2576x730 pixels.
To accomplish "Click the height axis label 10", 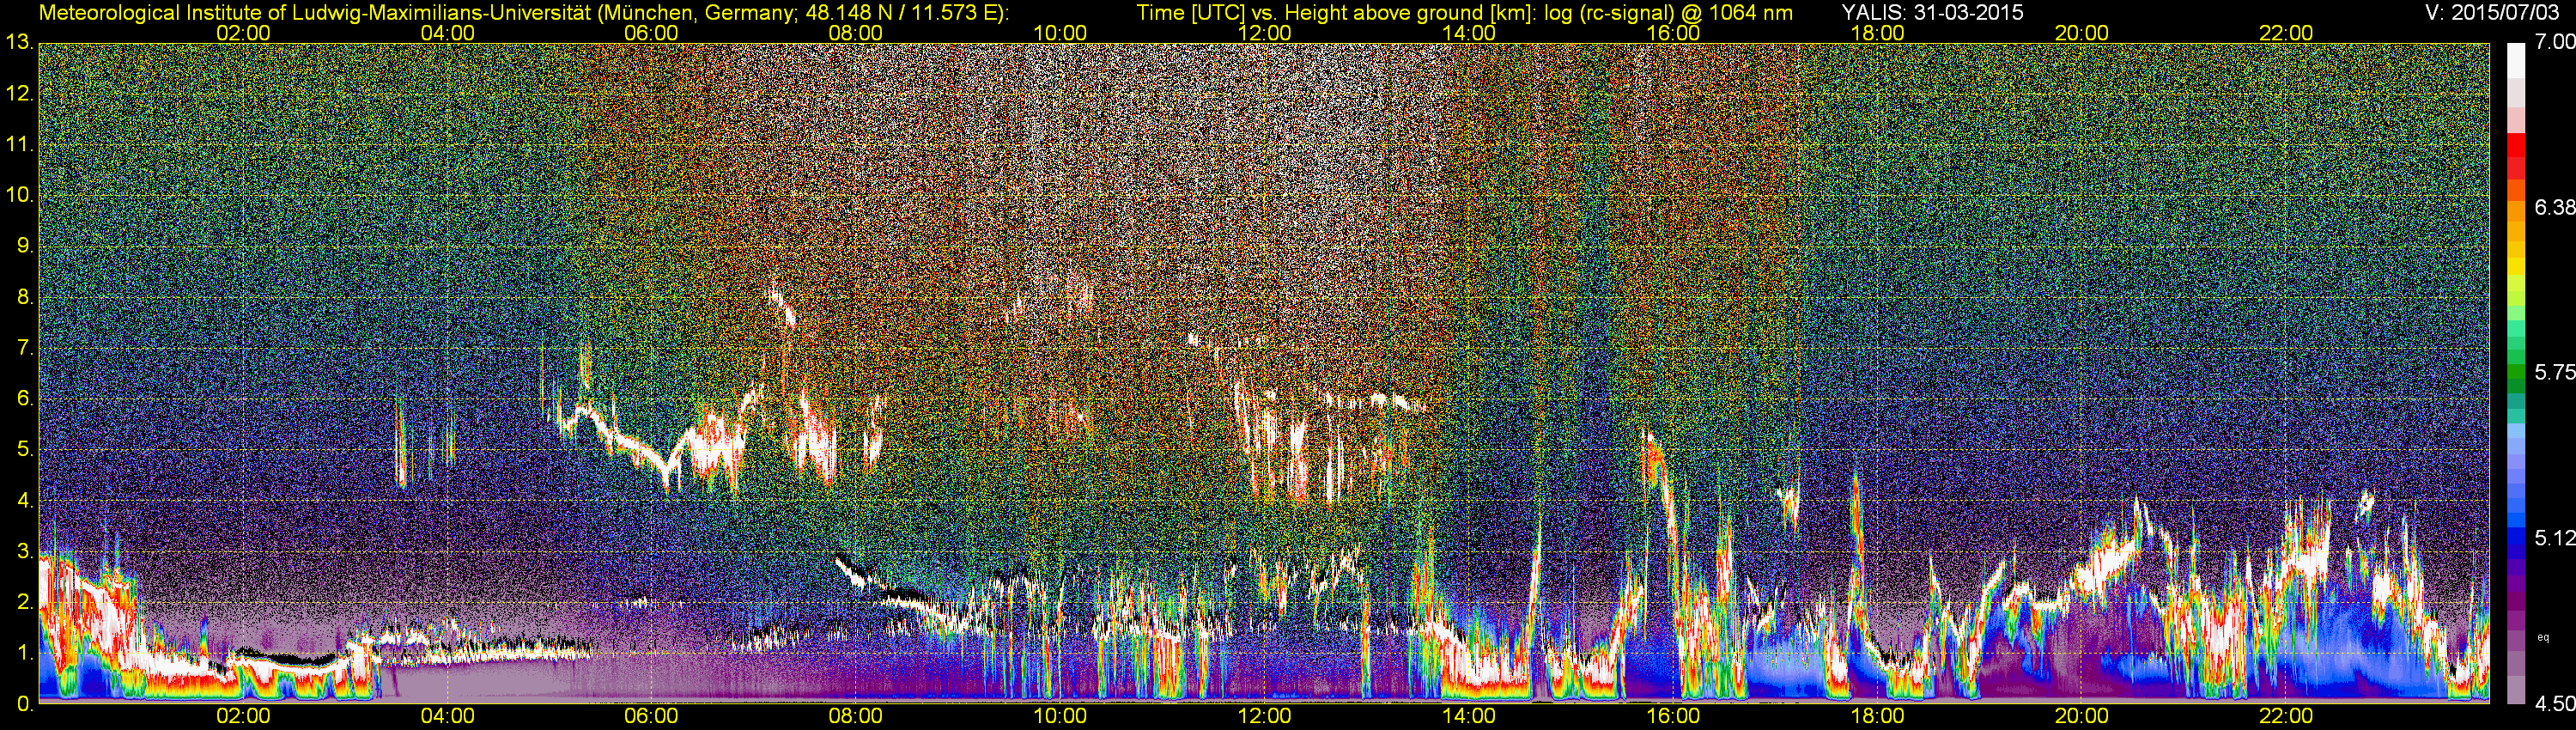I will pyautogui.click(x=19, y=195).
